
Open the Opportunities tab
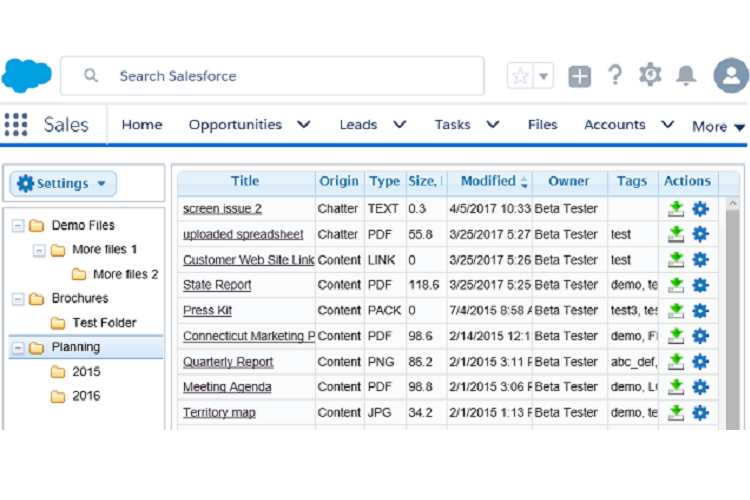click(x=235, y=124)
